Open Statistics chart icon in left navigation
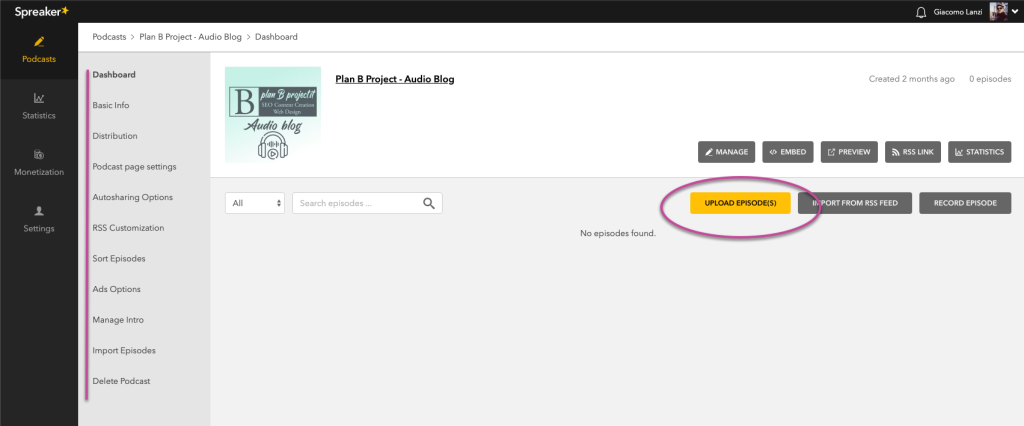This screenshot has width=1024, height=426. (x=39, y=98)
